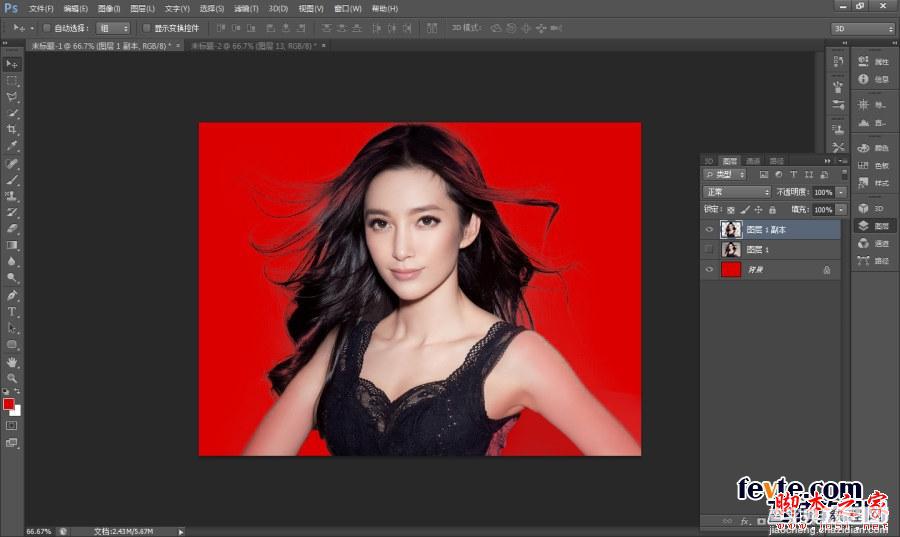Select the Clone Stamp tool
900x537 pixels.
point(11,196)
